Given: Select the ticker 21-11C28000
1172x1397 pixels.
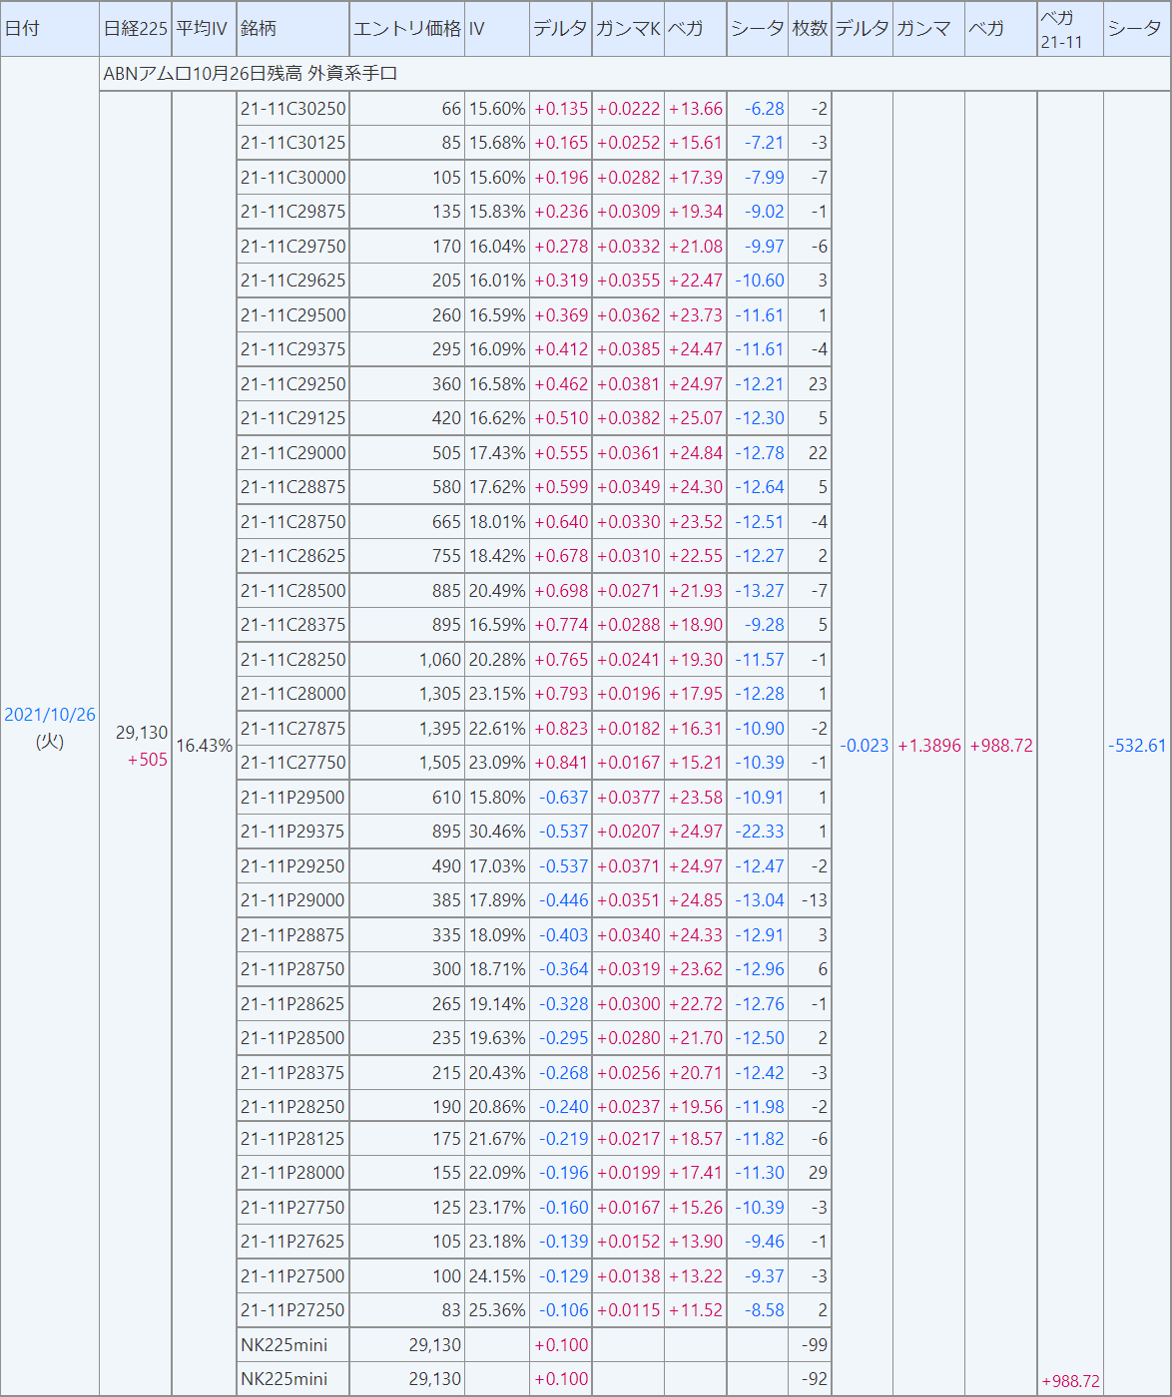Looking at the screenshot, I should coord(293,695).
